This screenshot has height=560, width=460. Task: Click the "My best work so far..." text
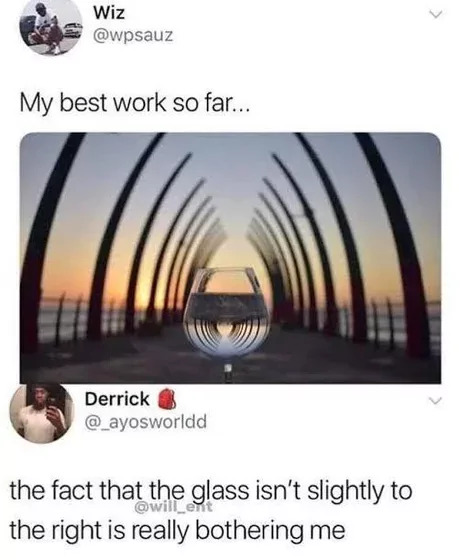133,104
